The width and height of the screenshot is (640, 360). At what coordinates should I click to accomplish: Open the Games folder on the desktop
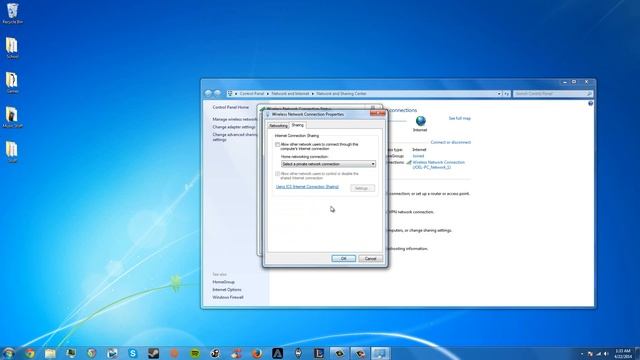tap(12, 82)
